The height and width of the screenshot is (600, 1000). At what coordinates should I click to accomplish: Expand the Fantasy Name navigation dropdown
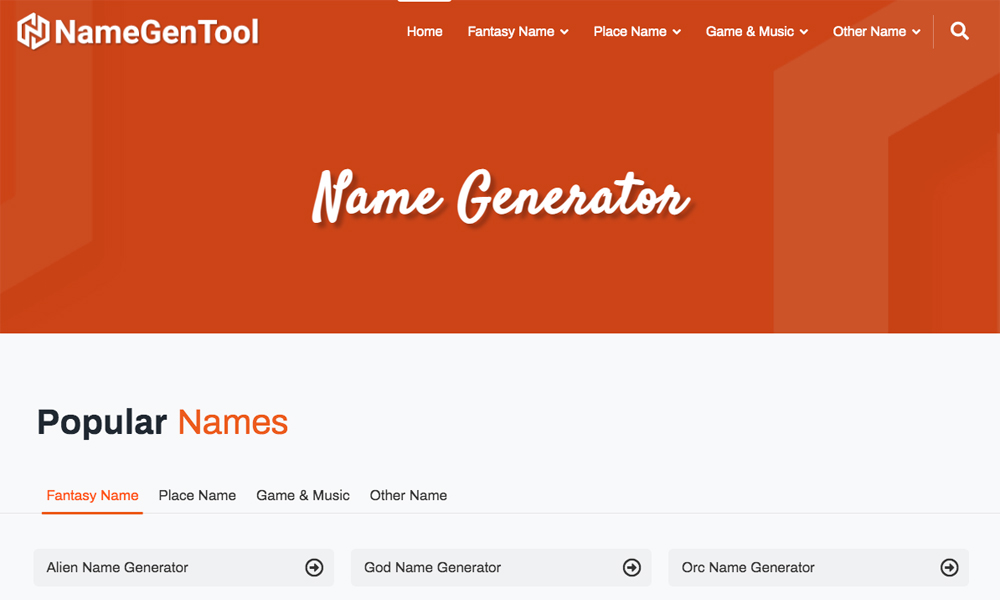(x=517, y=32)
